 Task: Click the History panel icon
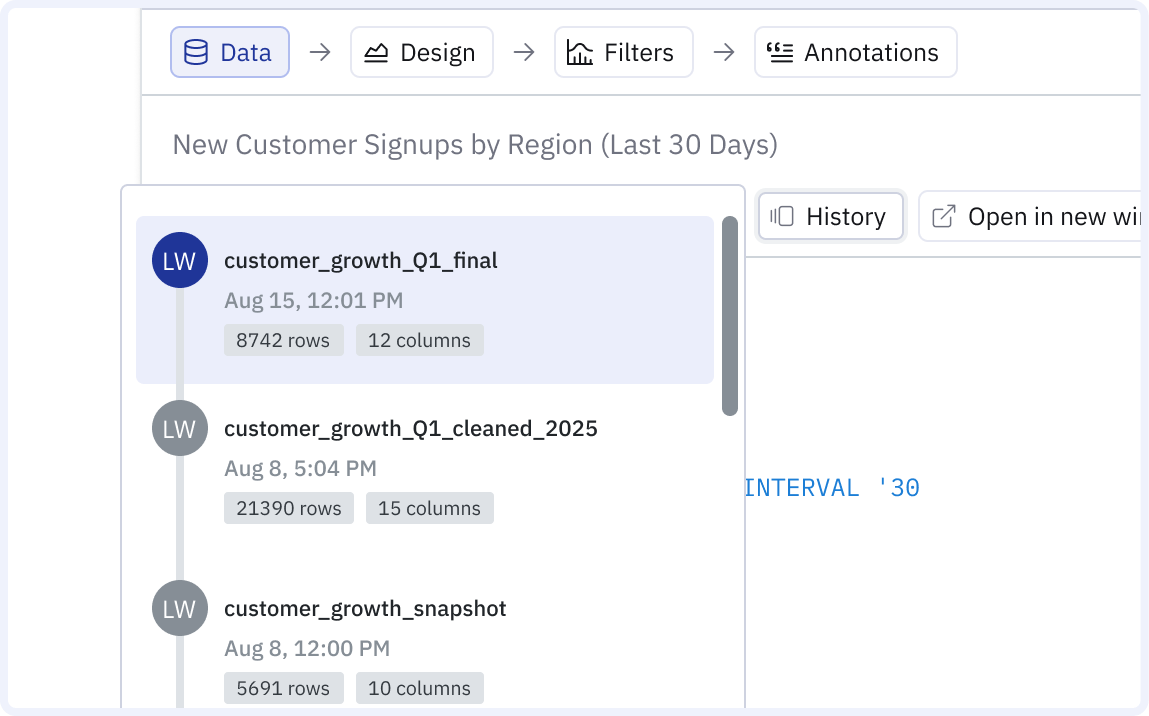[x=782, y=216]
